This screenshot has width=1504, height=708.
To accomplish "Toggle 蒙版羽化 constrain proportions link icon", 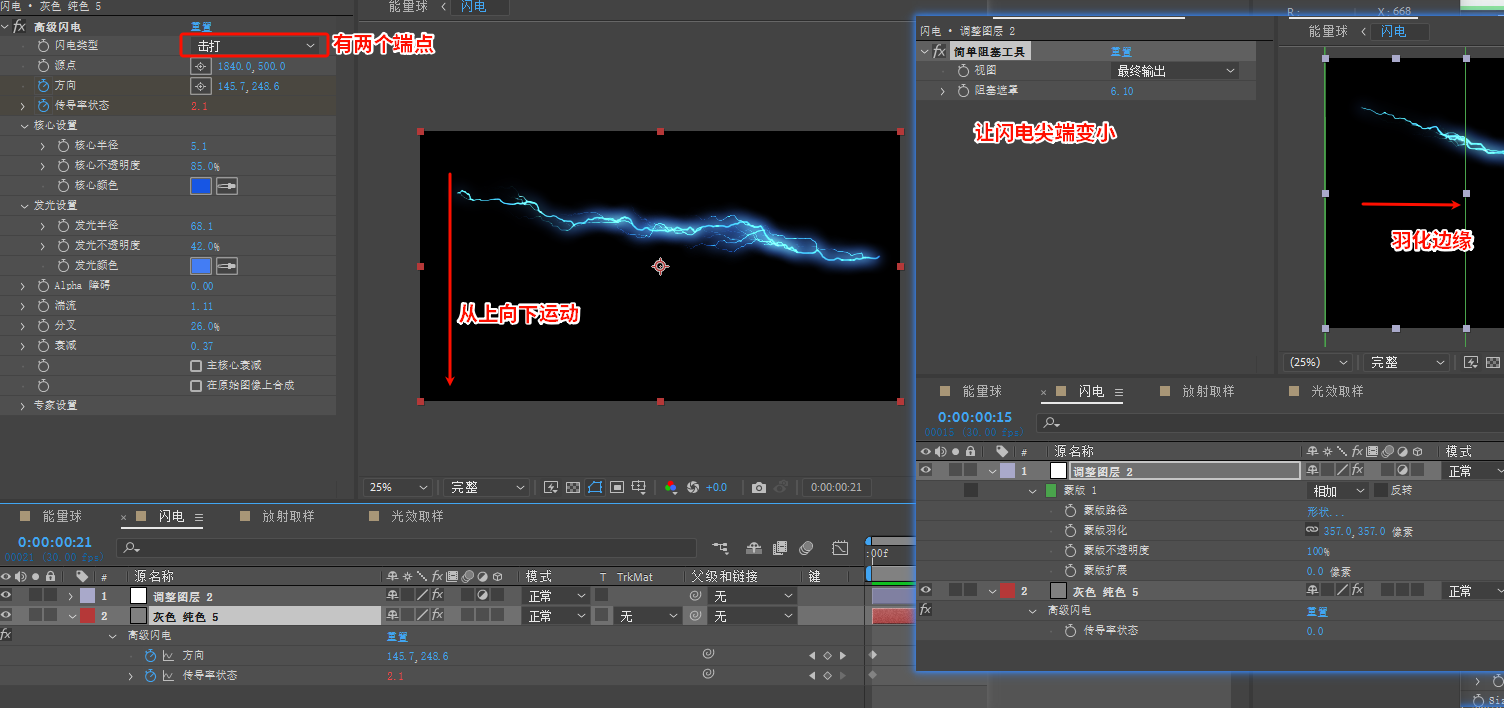I will click(1312, 531).
